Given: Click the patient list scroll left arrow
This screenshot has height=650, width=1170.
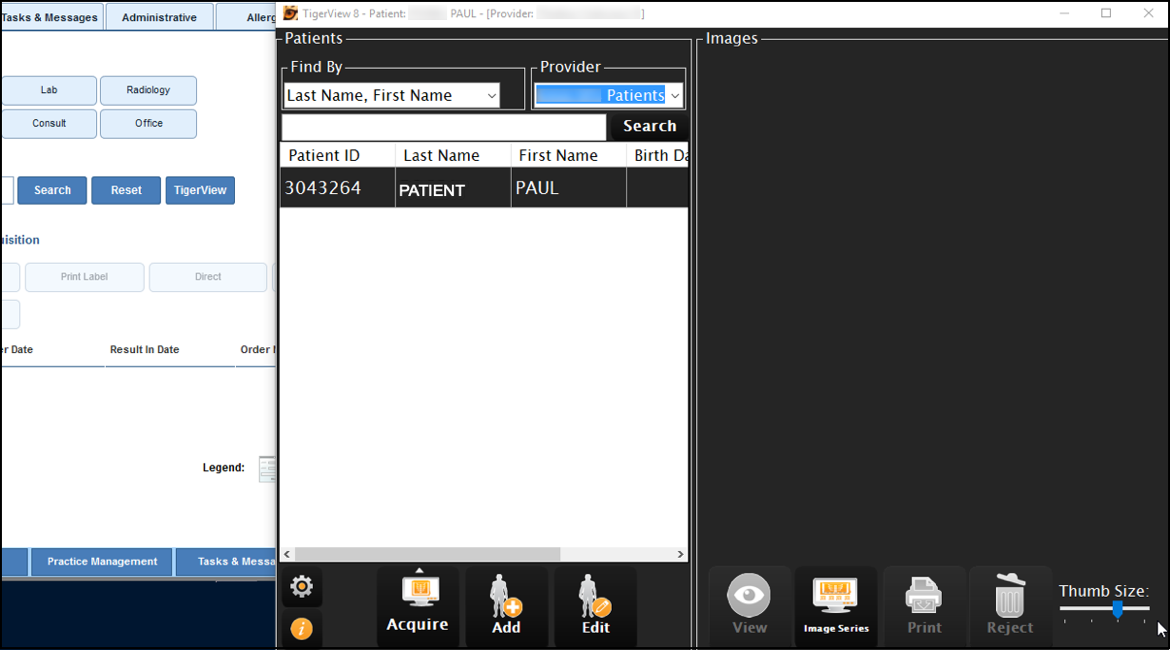Looking at the screenshot, I should (287, 554).
